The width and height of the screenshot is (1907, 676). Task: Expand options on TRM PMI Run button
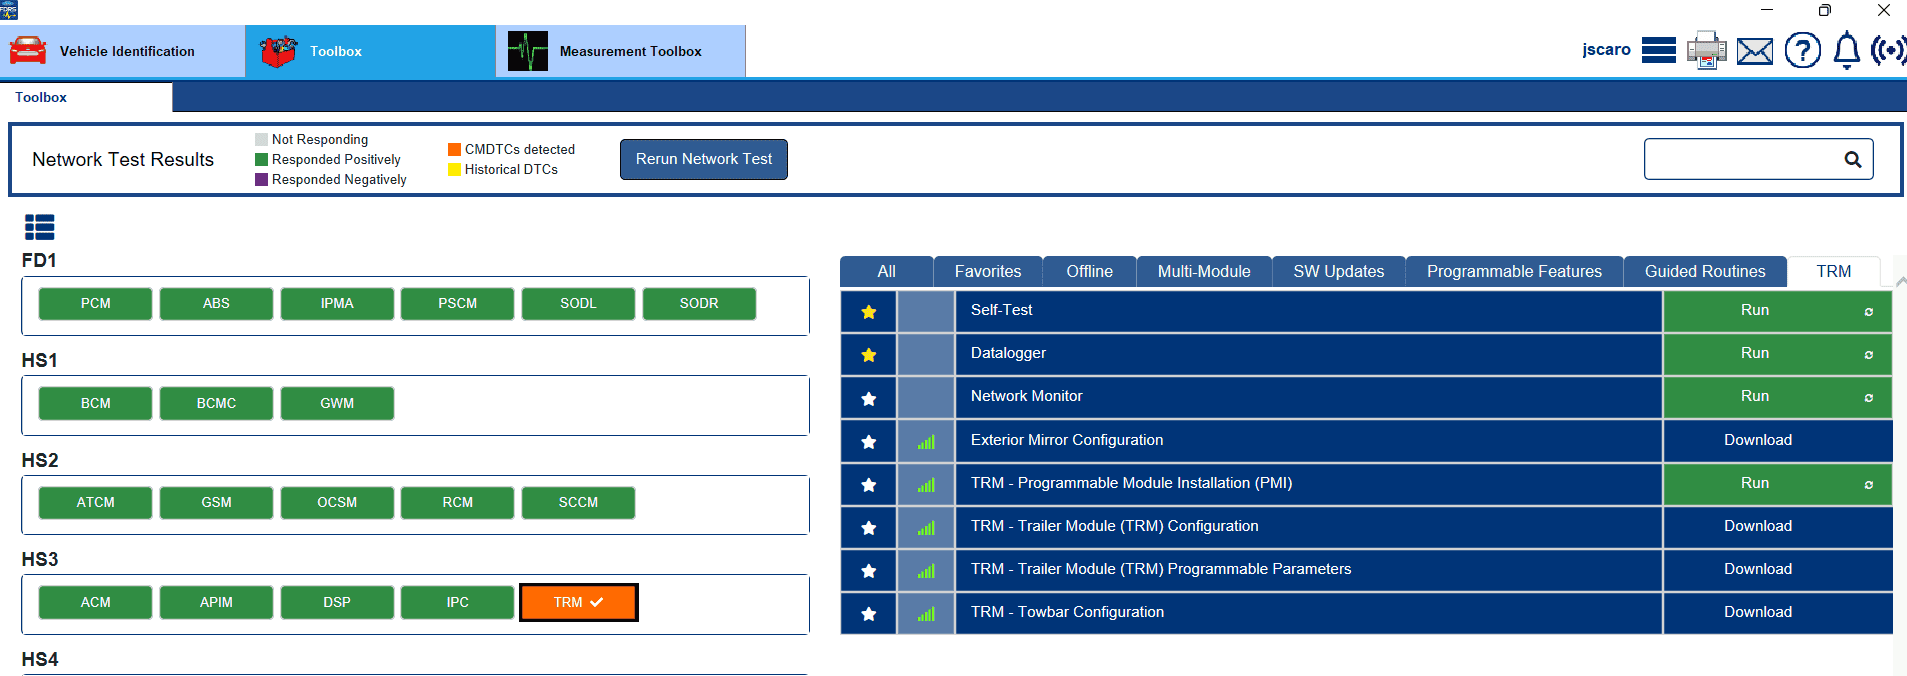(x=1868, y=485)
